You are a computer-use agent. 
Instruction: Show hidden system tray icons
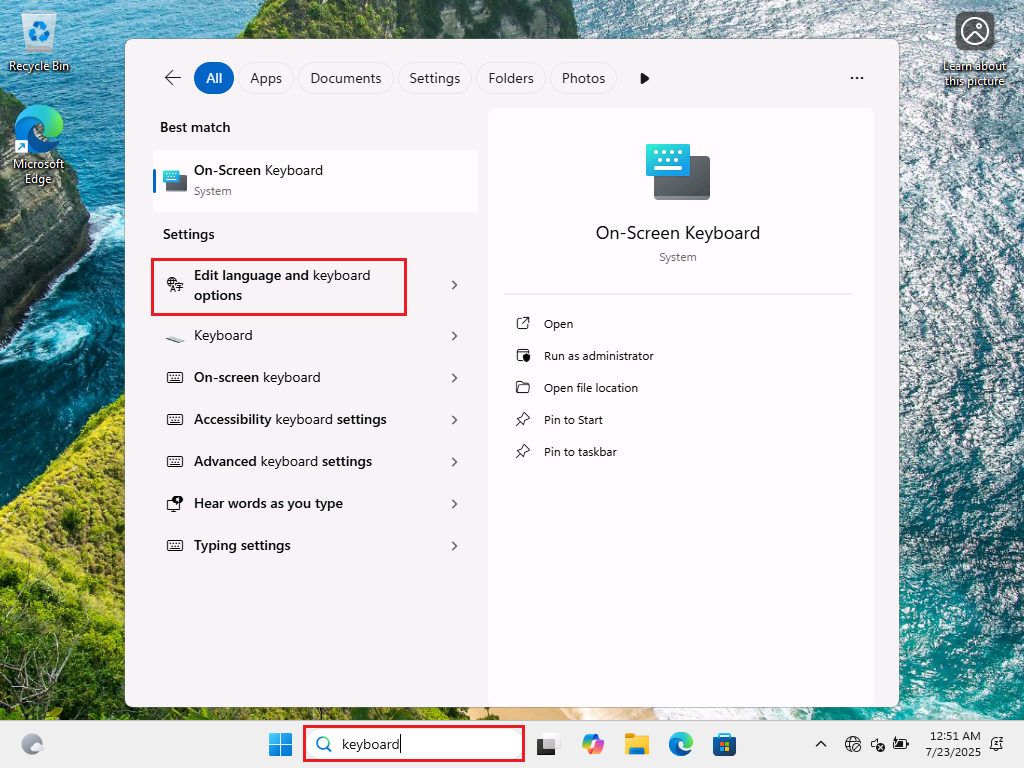[821, 744]
